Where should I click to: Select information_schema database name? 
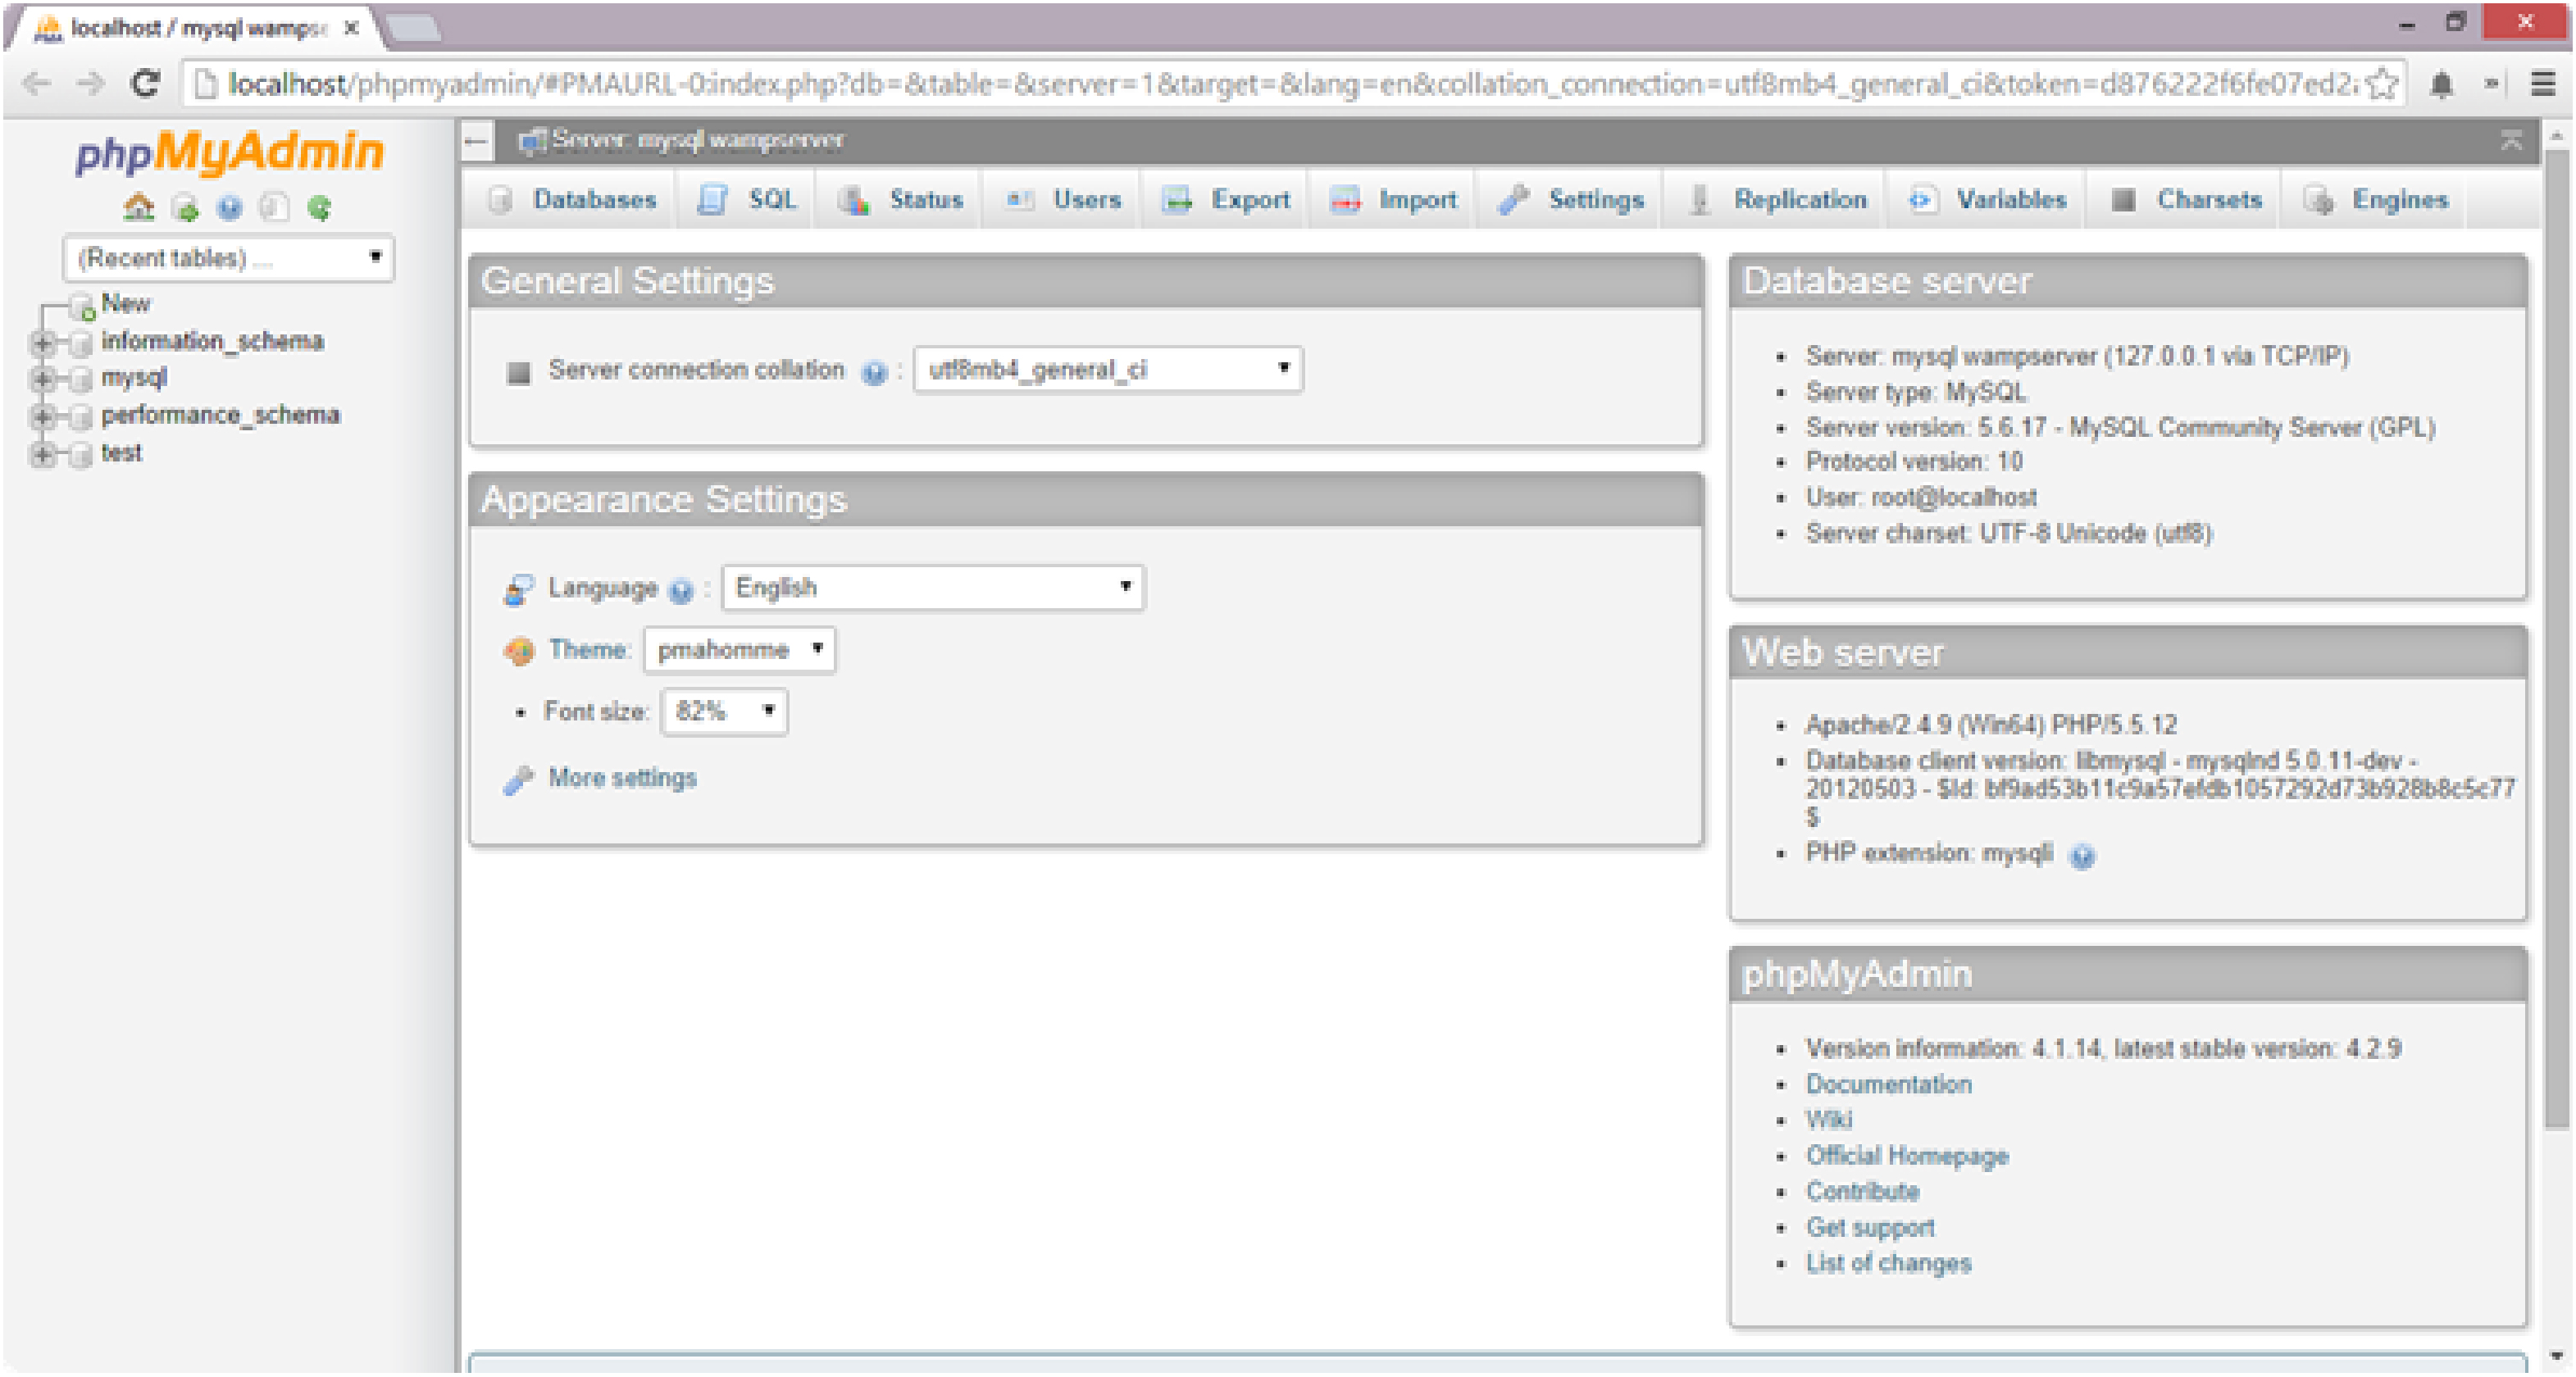(x=212, y=343)
